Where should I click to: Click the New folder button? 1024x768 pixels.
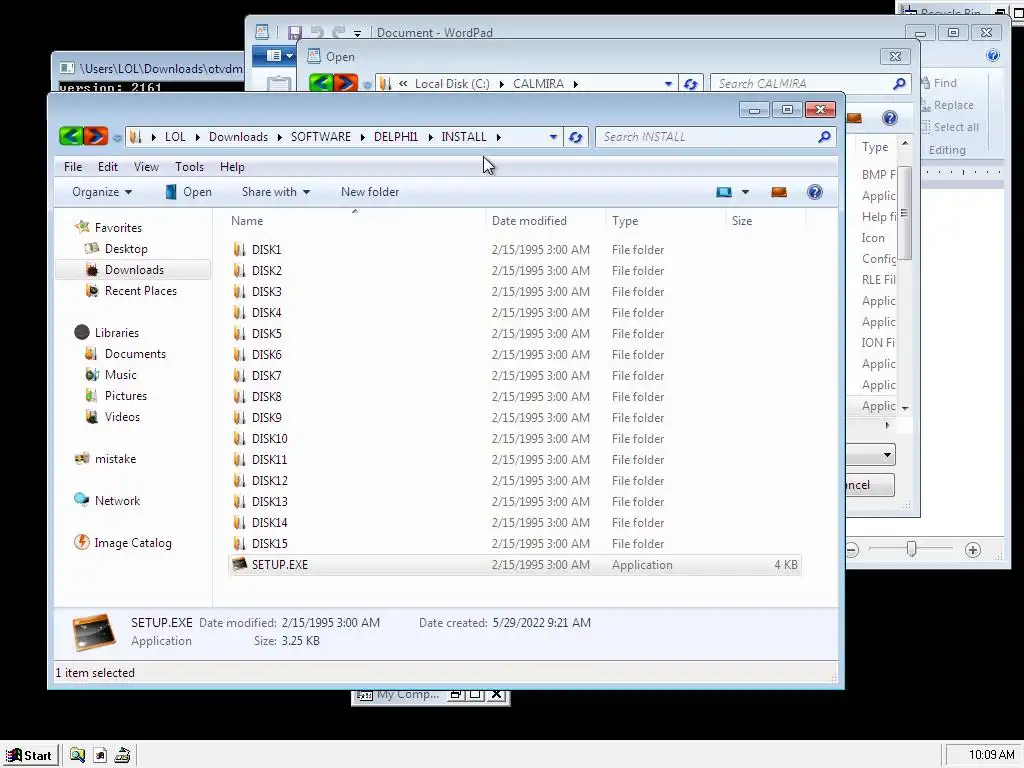370,192
